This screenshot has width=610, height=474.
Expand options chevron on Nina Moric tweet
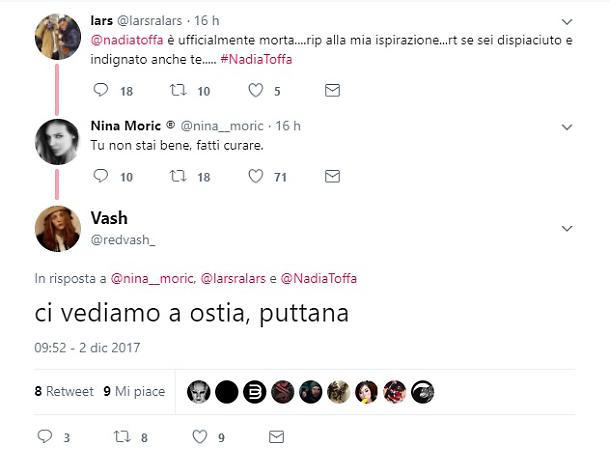(567, 127)
